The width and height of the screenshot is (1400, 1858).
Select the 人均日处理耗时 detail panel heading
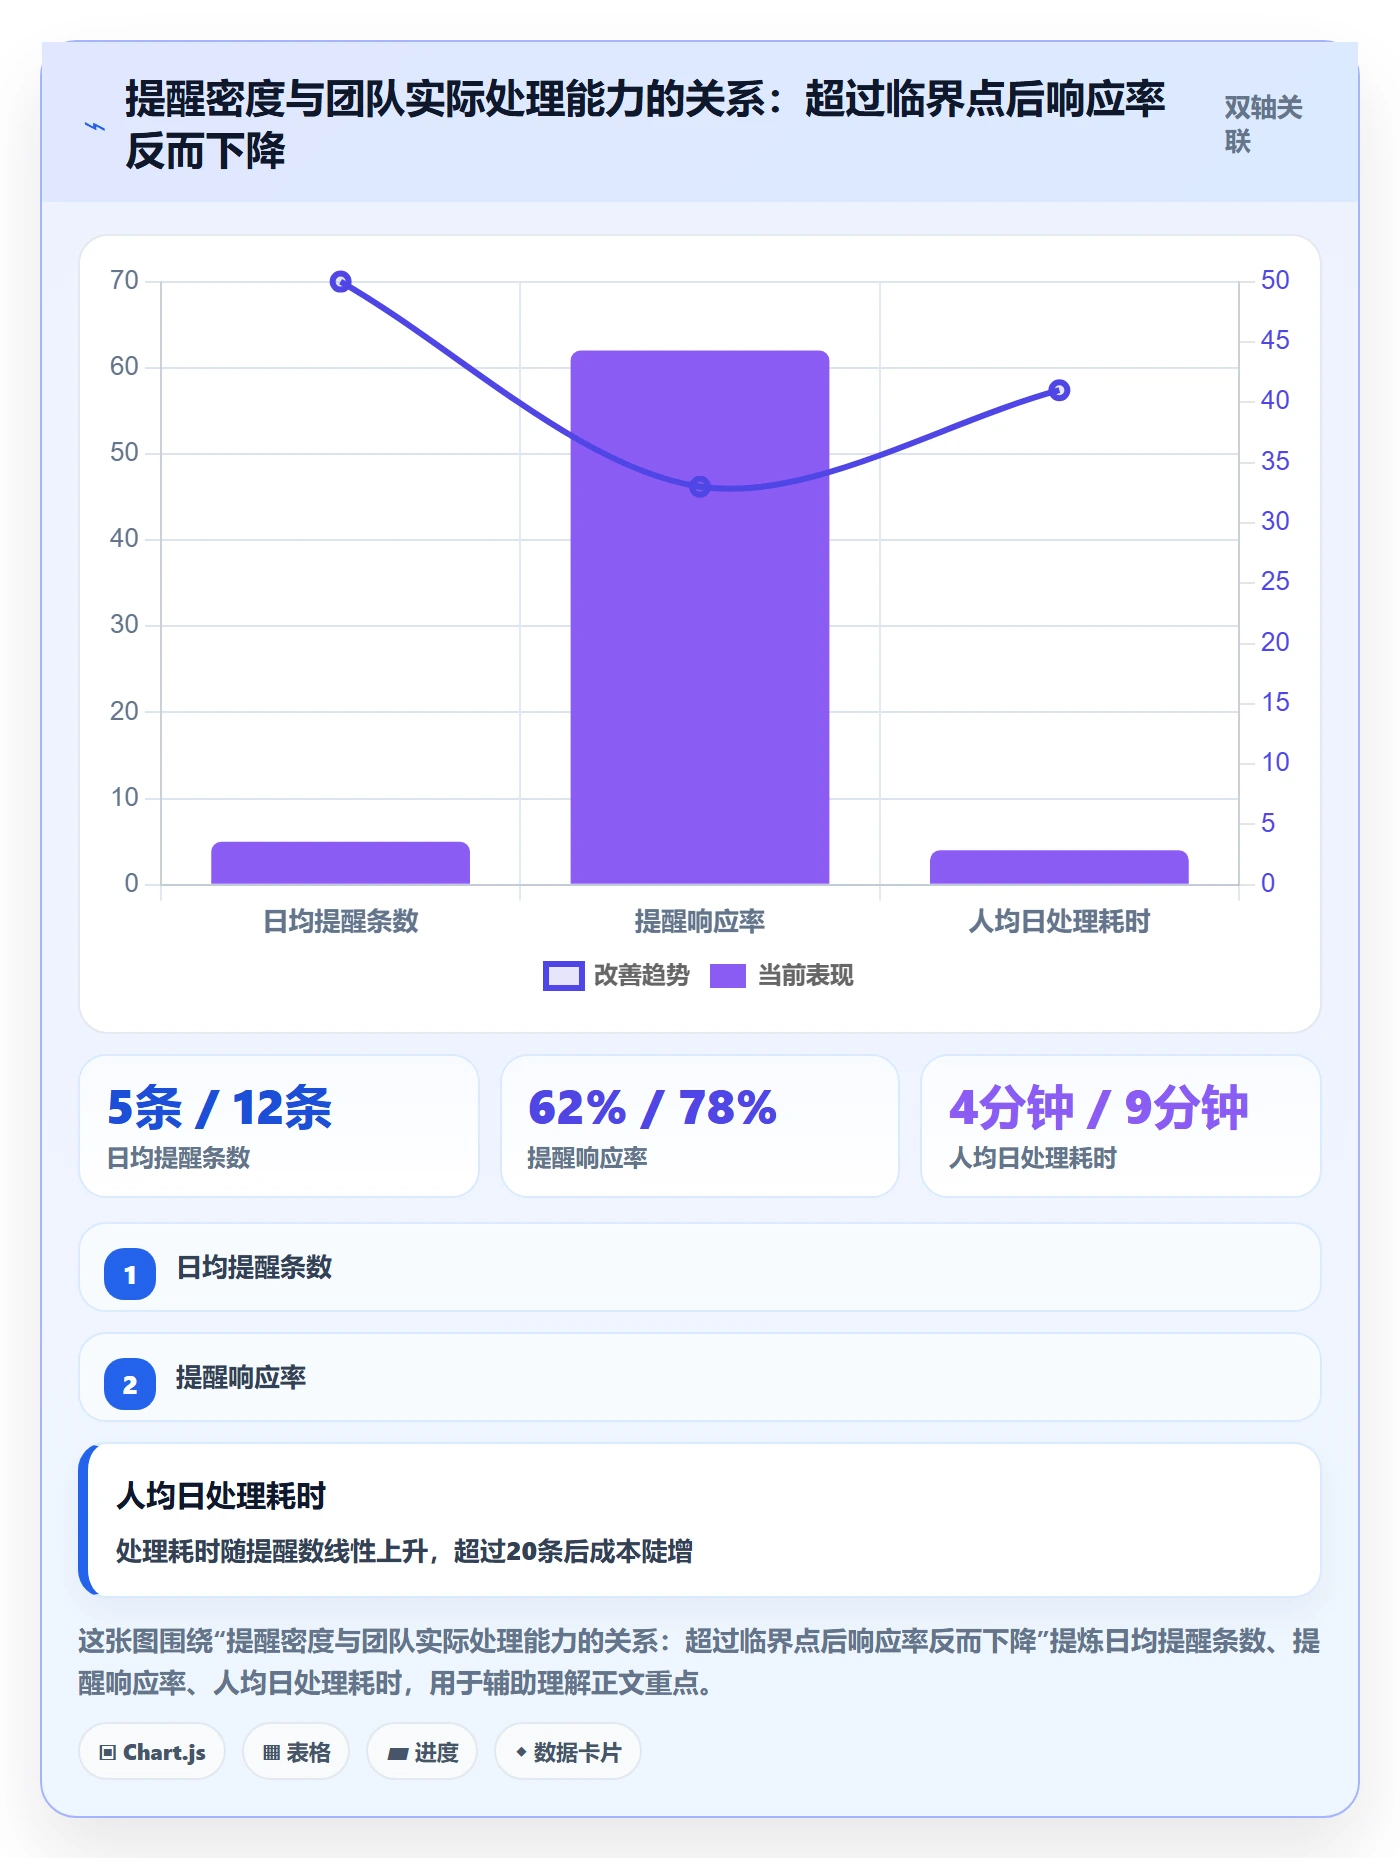(221, 1496)
